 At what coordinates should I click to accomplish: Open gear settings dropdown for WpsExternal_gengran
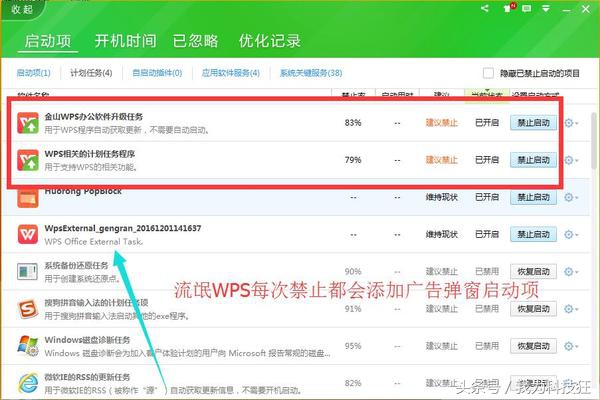tap(571, 234)
